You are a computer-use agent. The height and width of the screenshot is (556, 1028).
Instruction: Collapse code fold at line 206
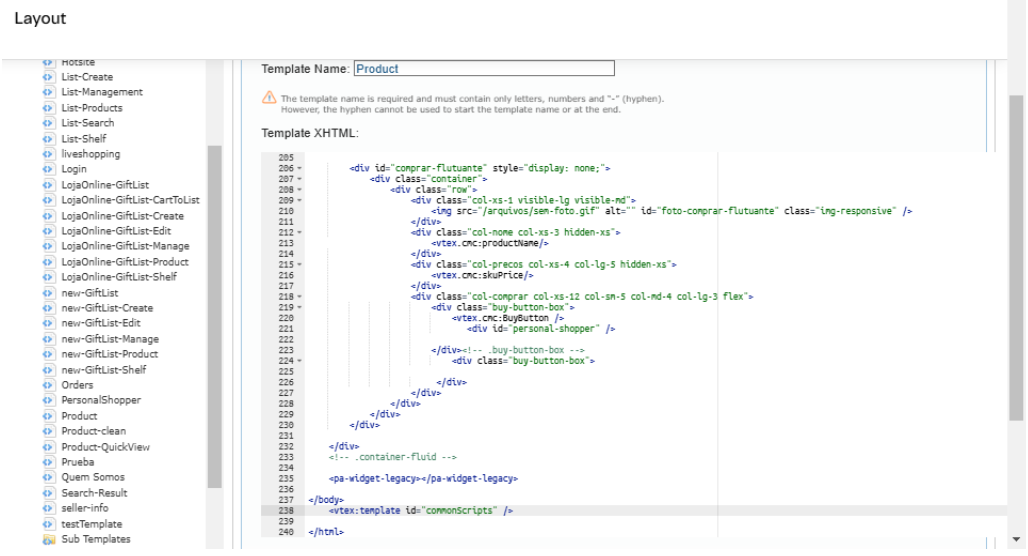(300, 169)
